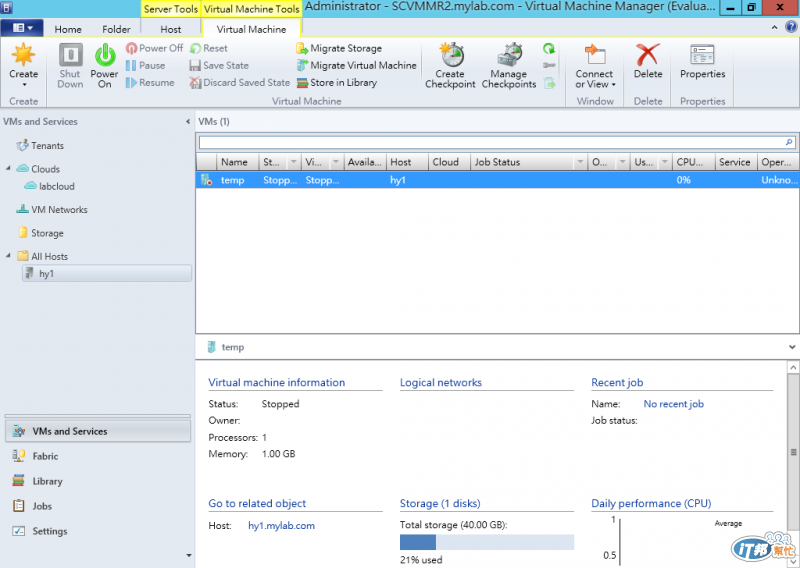Select Storage in the navigation tree
800x568 pixels.
[47, 233]
